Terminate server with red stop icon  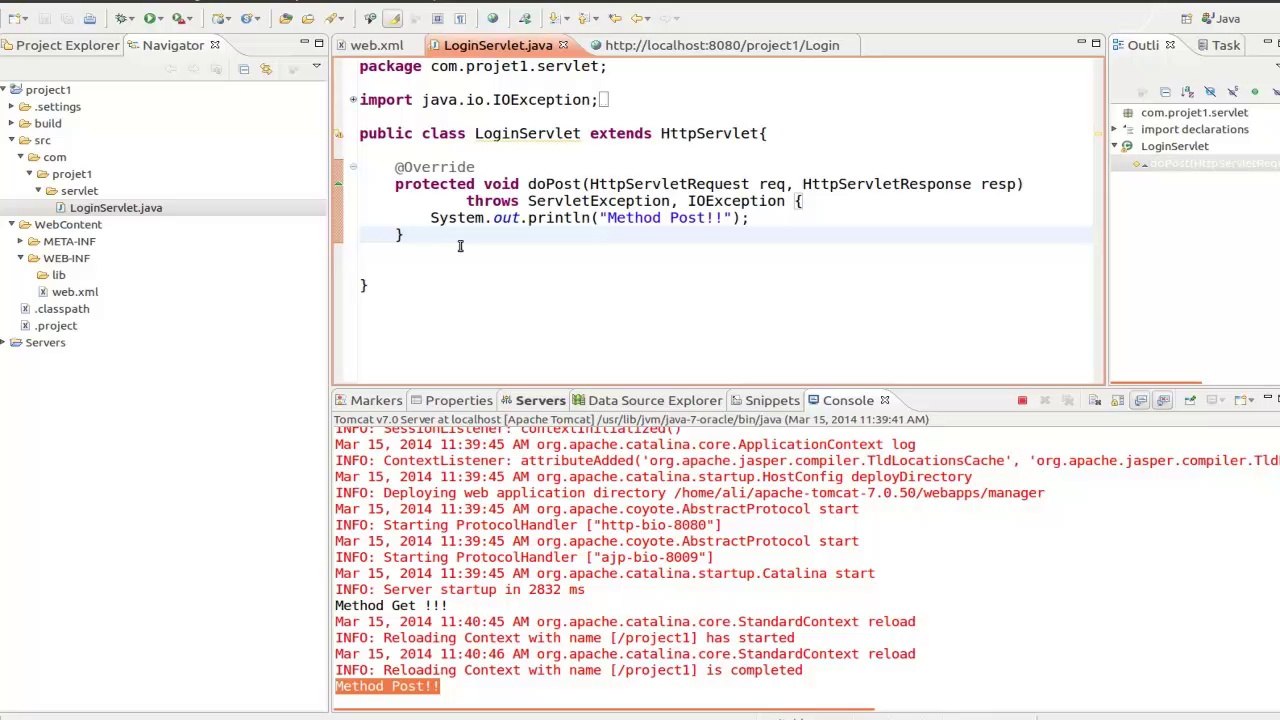(1022, 400)
